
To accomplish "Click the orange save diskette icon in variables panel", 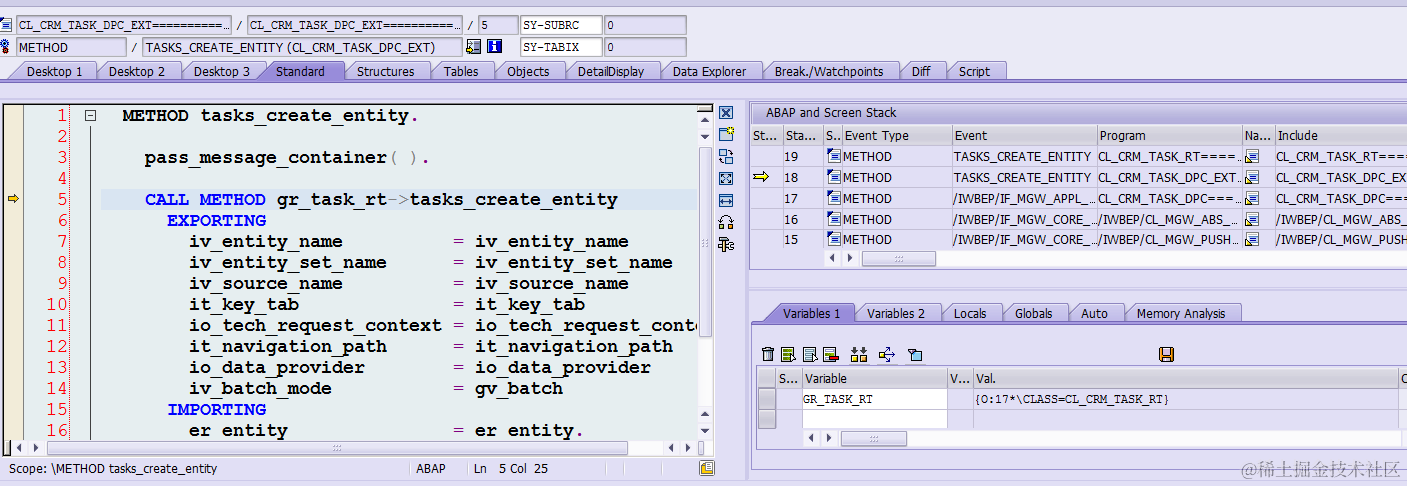I will [x=1166, y=354].
